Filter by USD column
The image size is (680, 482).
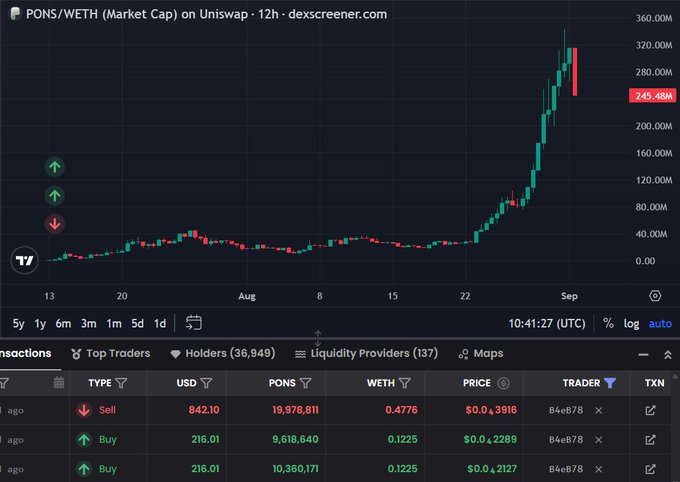[206, 383]
